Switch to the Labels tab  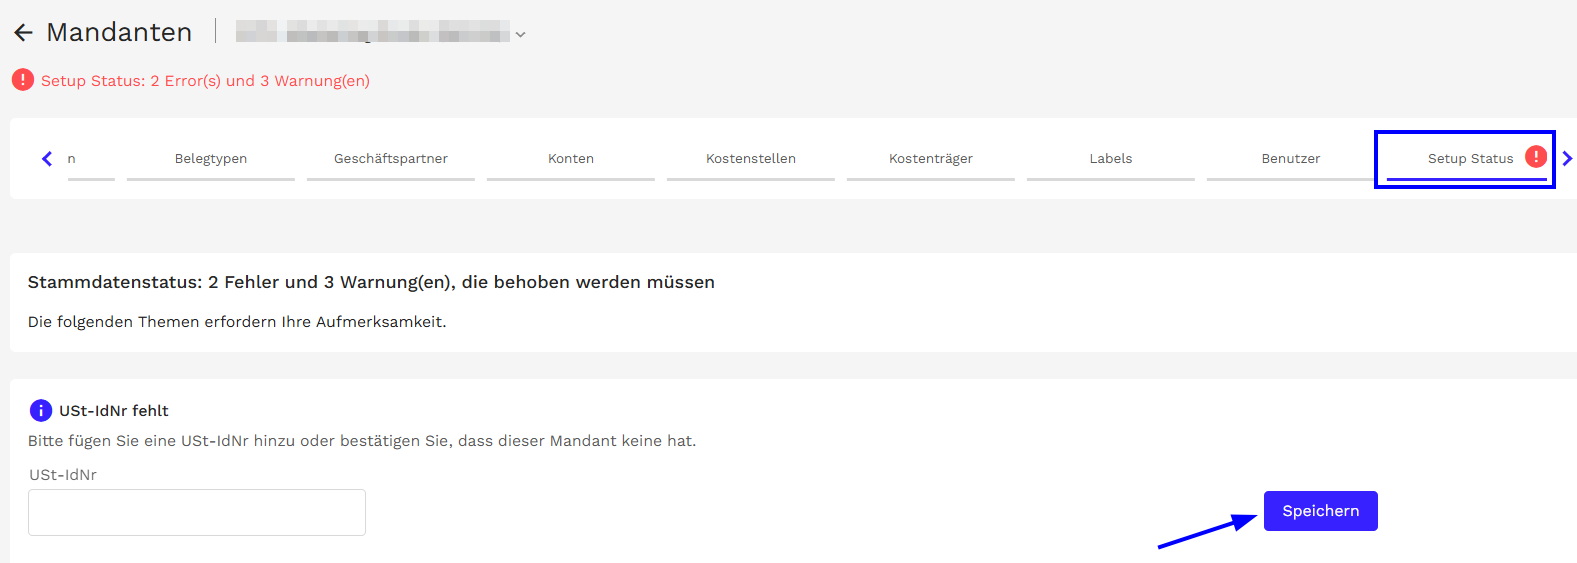coord(1110,159)
